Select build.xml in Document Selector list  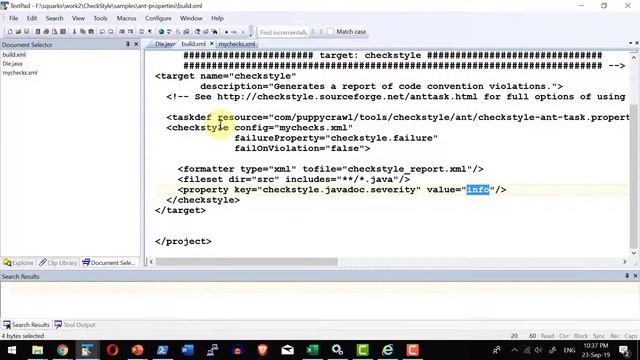click(x=14, y=54)
